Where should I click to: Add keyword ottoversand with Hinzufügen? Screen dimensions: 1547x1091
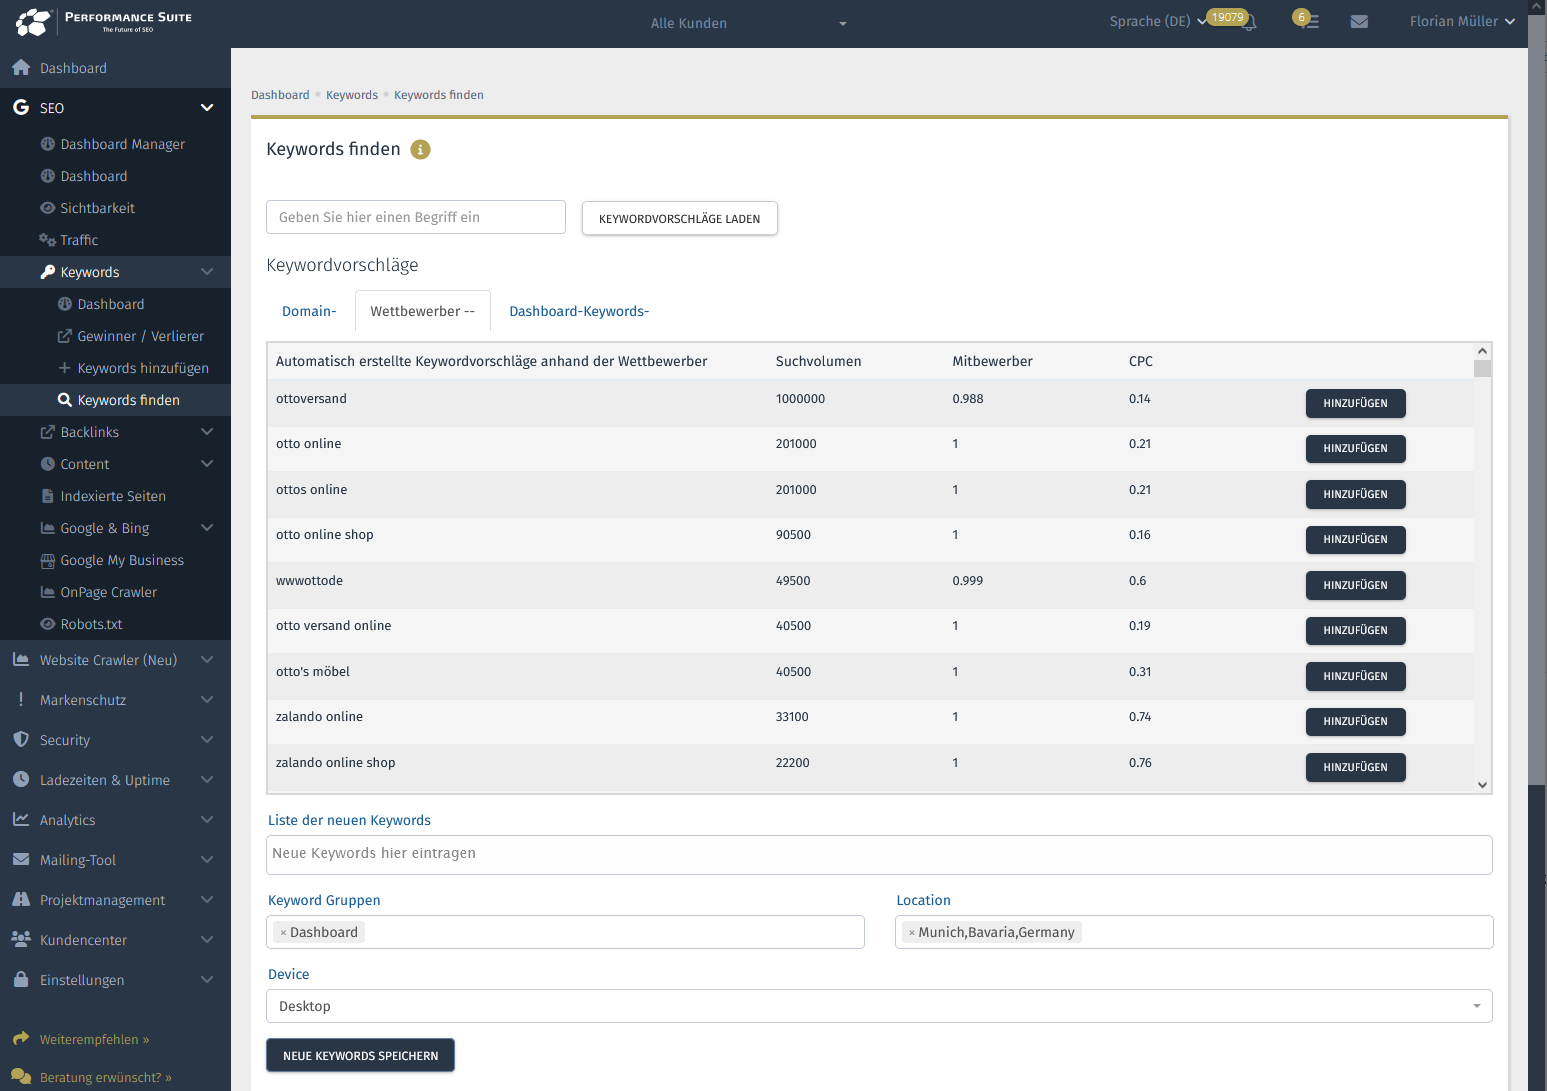(1355, 403)
